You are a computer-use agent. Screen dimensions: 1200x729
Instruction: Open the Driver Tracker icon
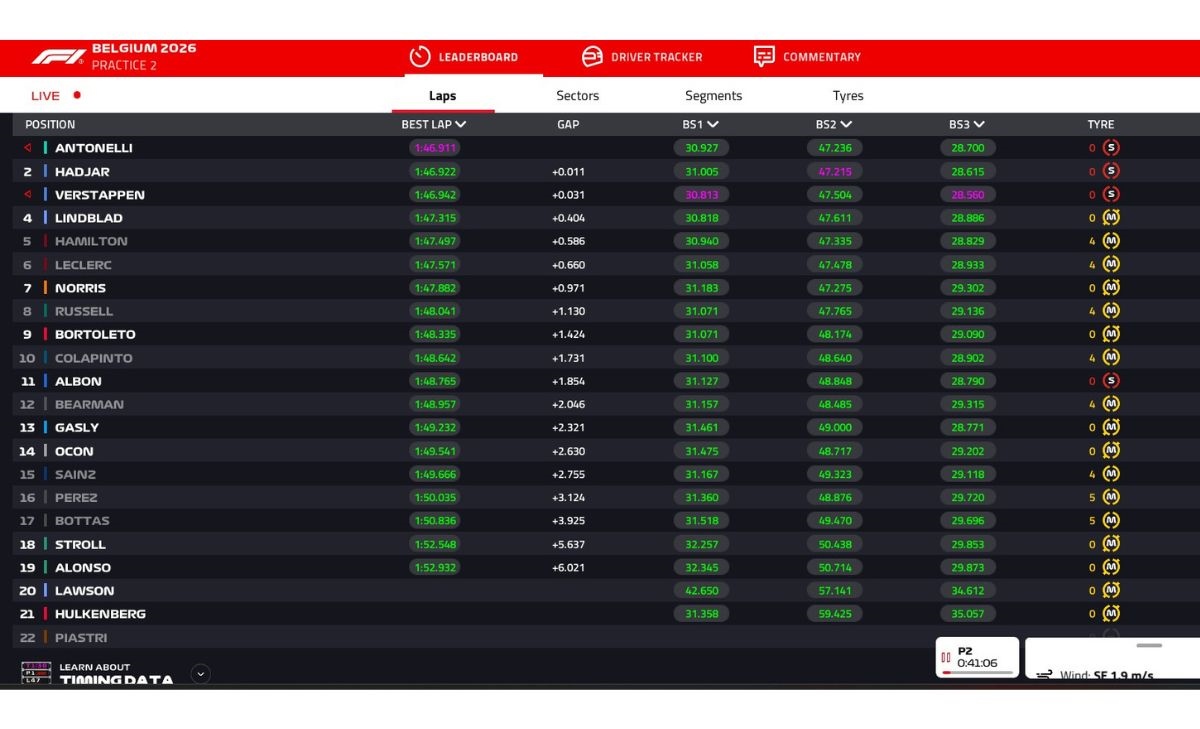coord(592,57)
